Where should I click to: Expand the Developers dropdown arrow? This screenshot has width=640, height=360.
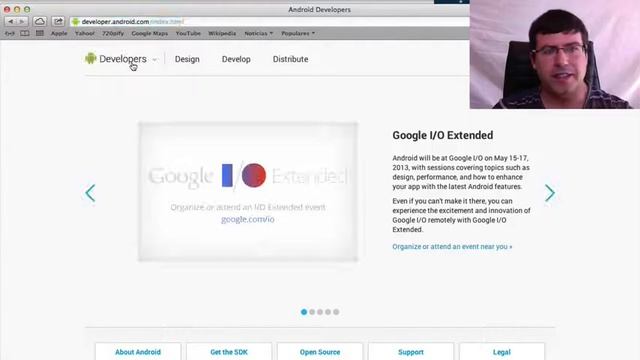155,60
